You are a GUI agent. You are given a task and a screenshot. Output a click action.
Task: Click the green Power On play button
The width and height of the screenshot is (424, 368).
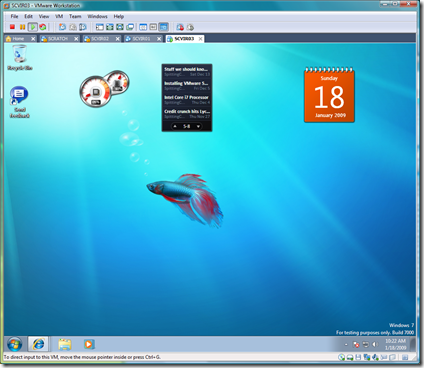point(33,27)
